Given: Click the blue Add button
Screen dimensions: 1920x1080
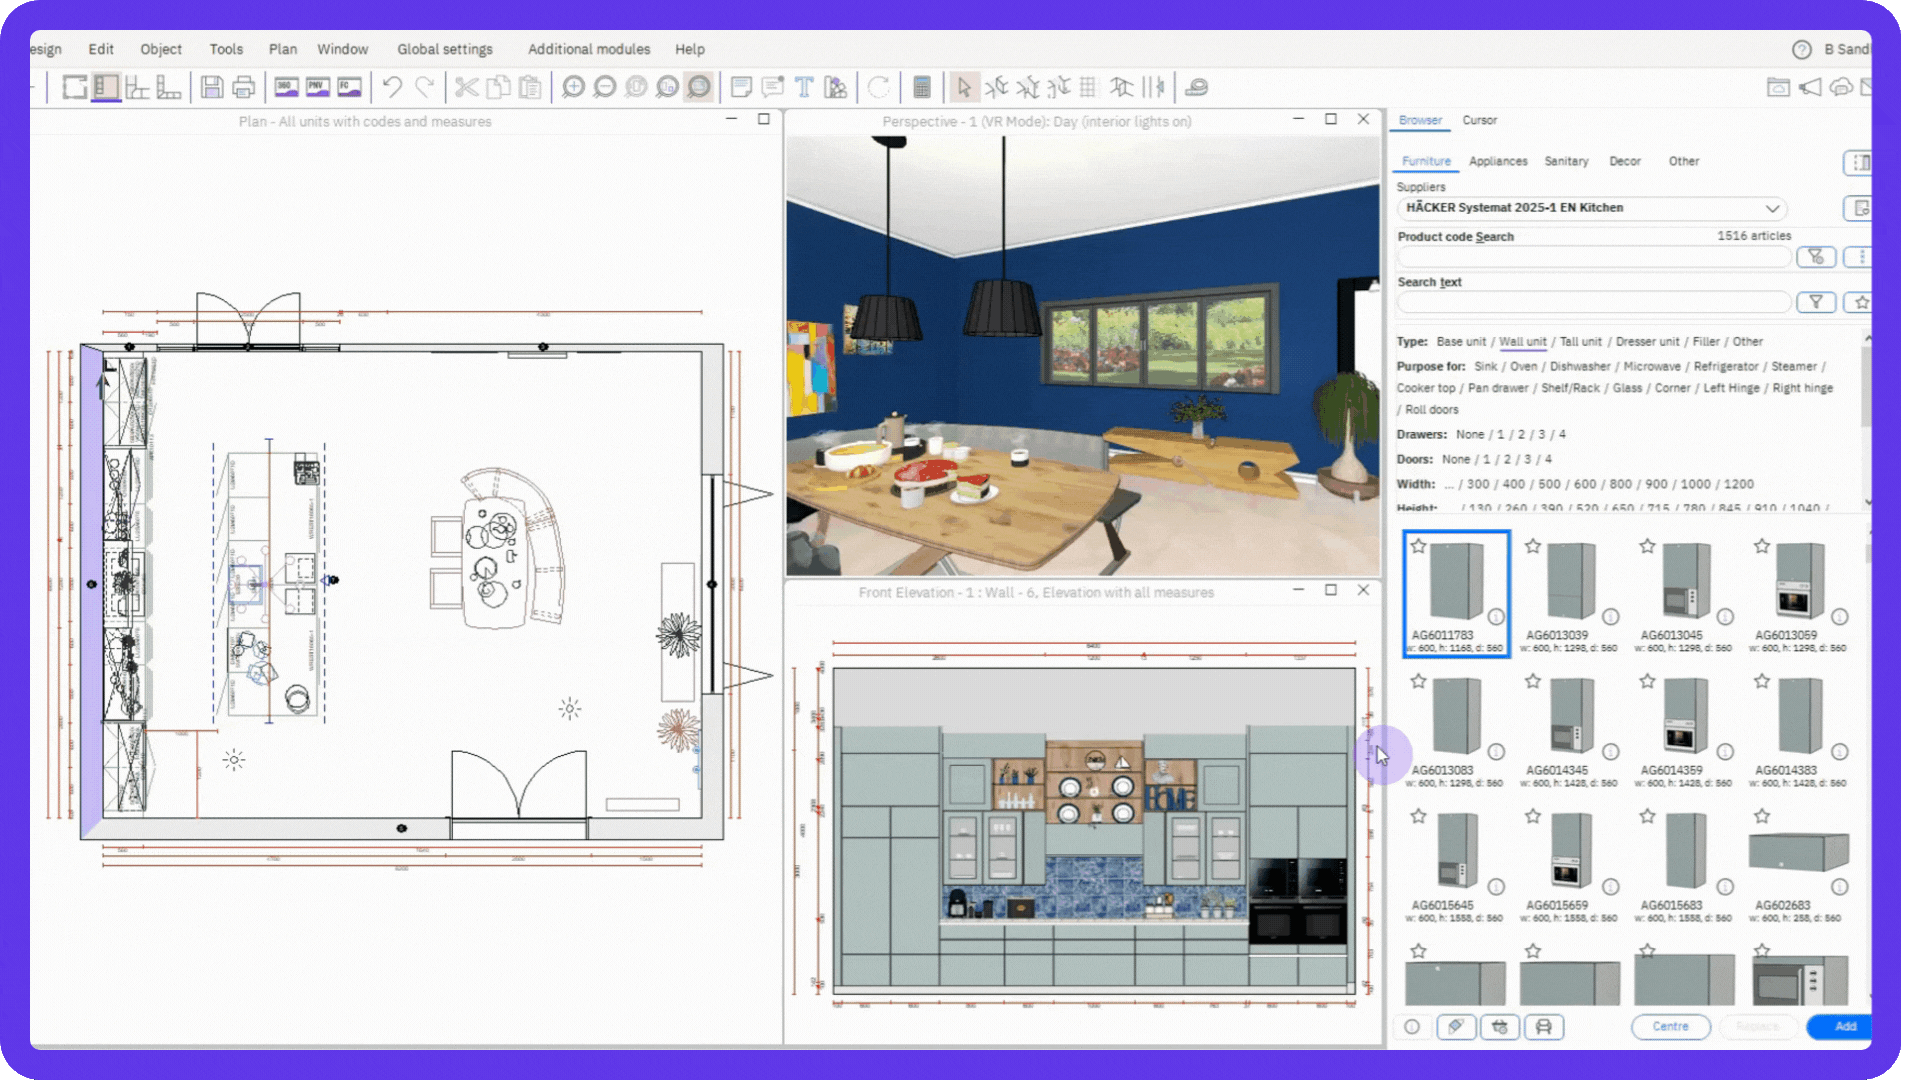Looking at the screenshot, I should pos(1844,1027).
